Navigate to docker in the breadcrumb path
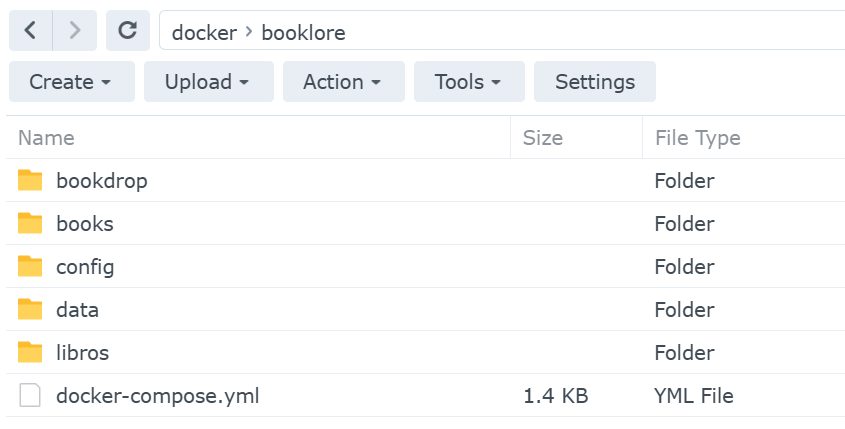 204,33
